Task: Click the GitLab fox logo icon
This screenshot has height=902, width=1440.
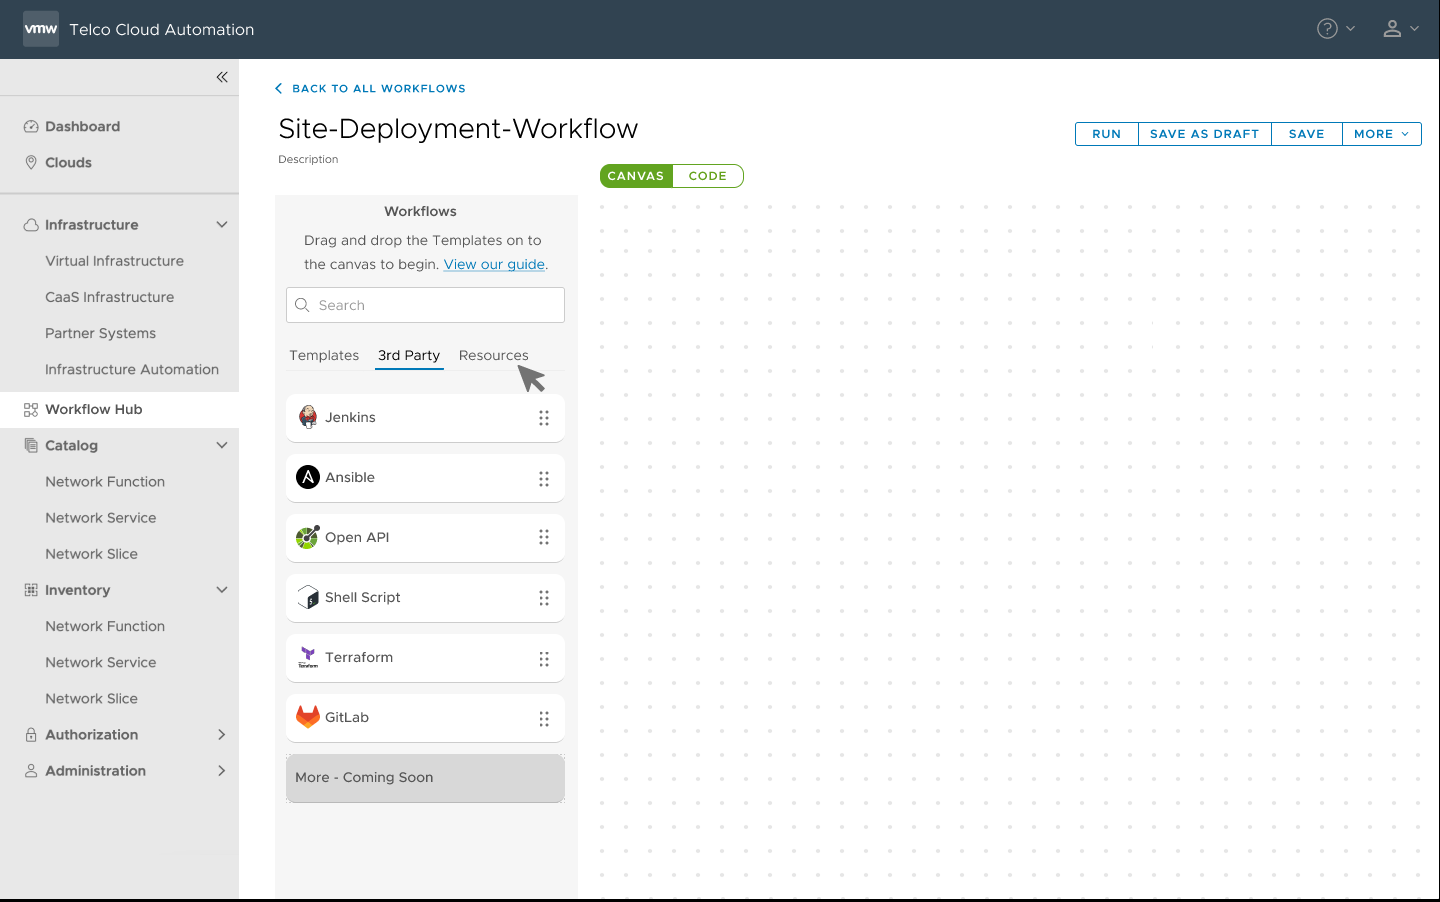Action: tap(308, 717)
